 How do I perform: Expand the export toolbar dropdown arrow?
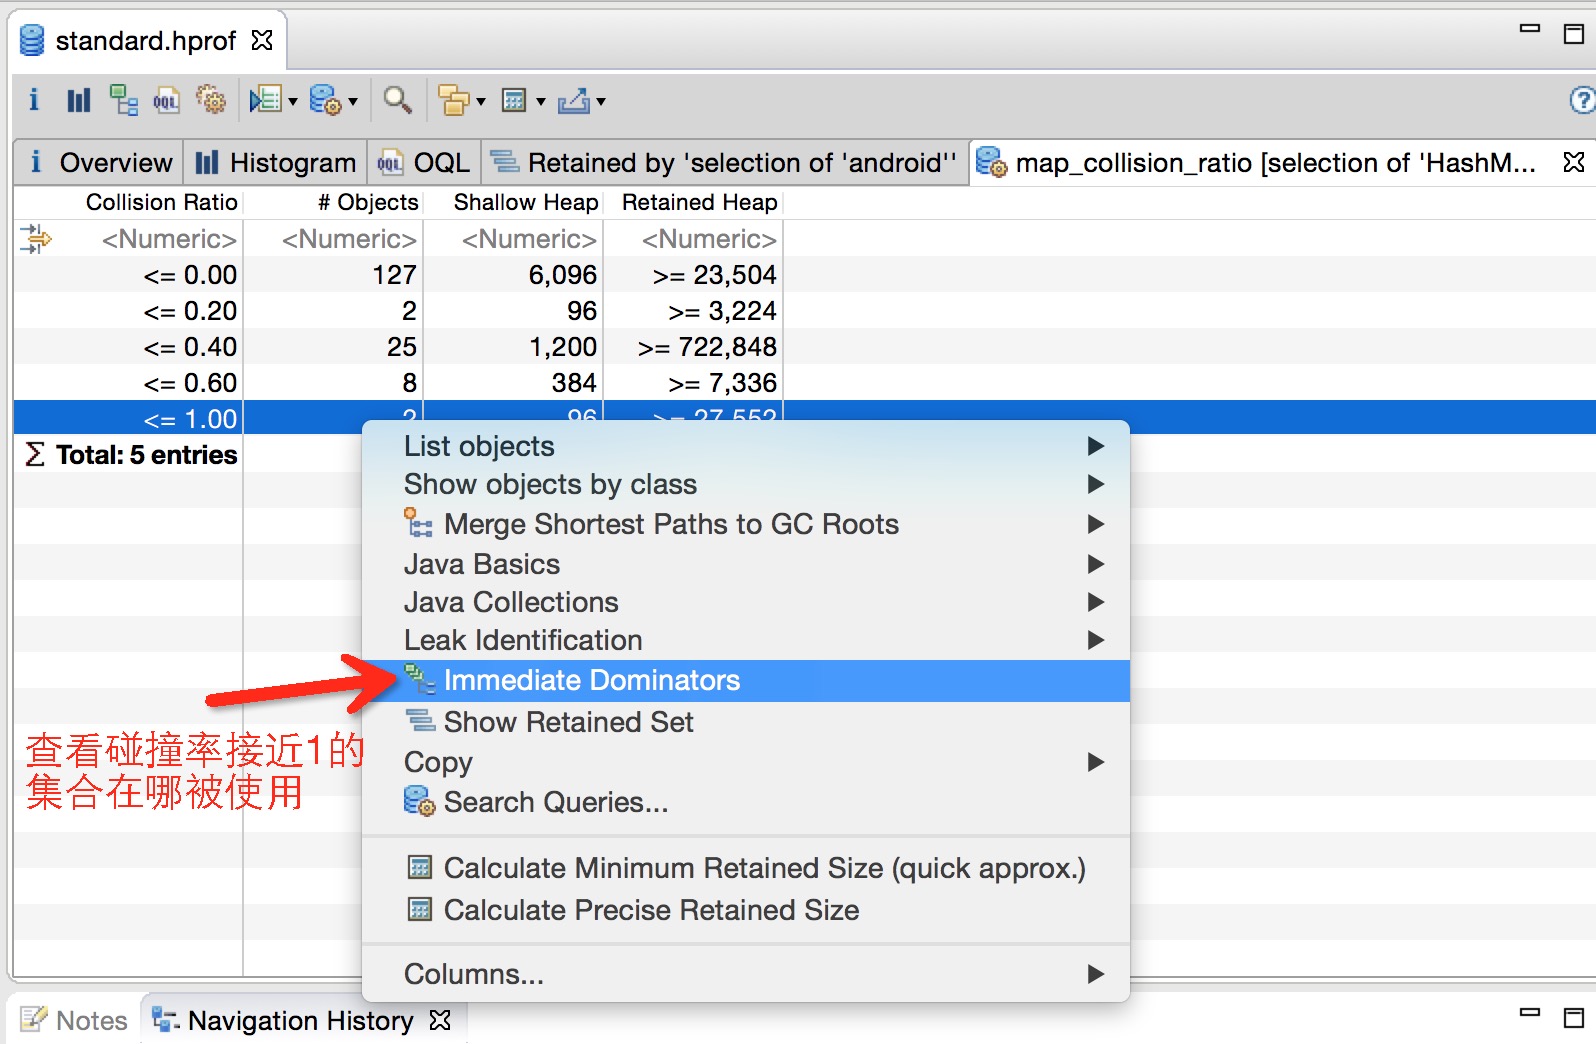pyautogui.click(x=600, y=101)
